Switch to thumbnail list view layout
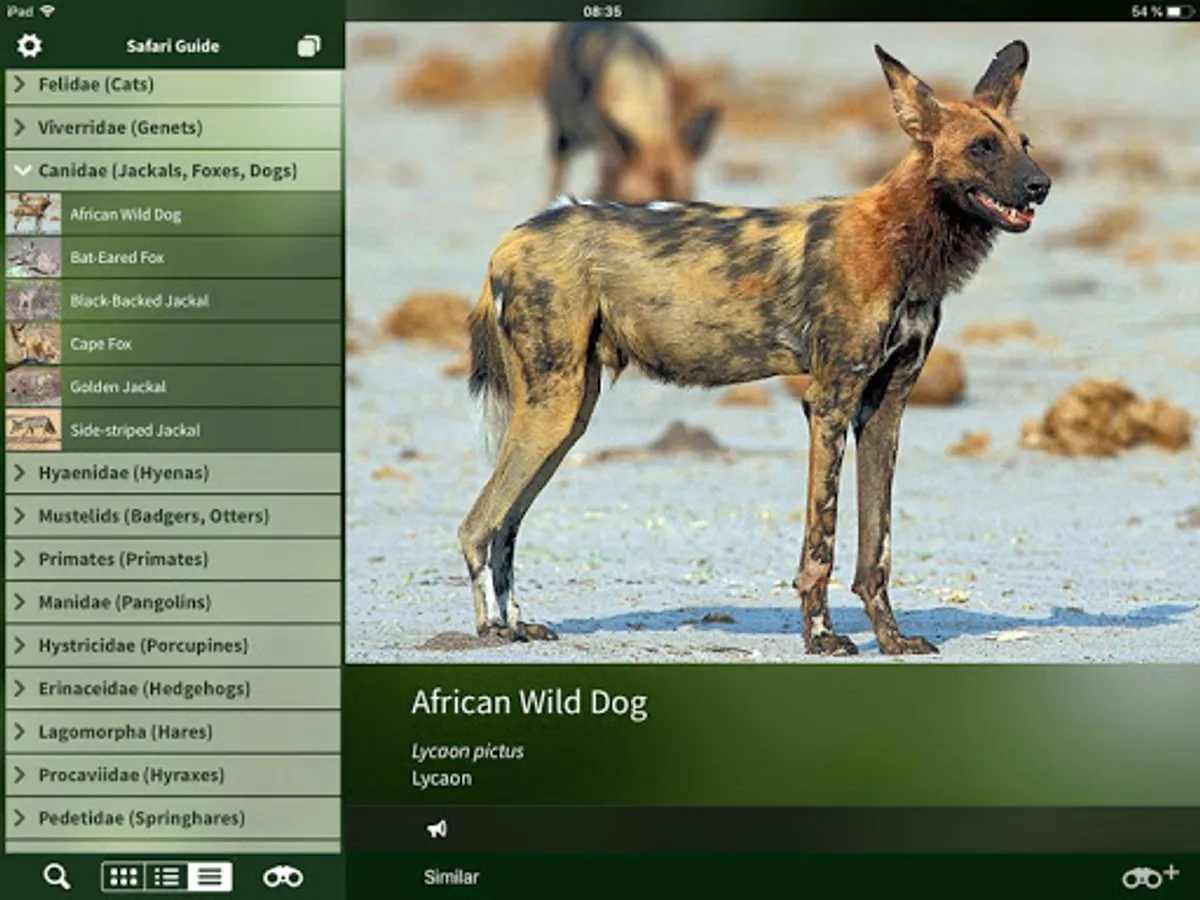The image size is (1200, 900). pos(166,877)
